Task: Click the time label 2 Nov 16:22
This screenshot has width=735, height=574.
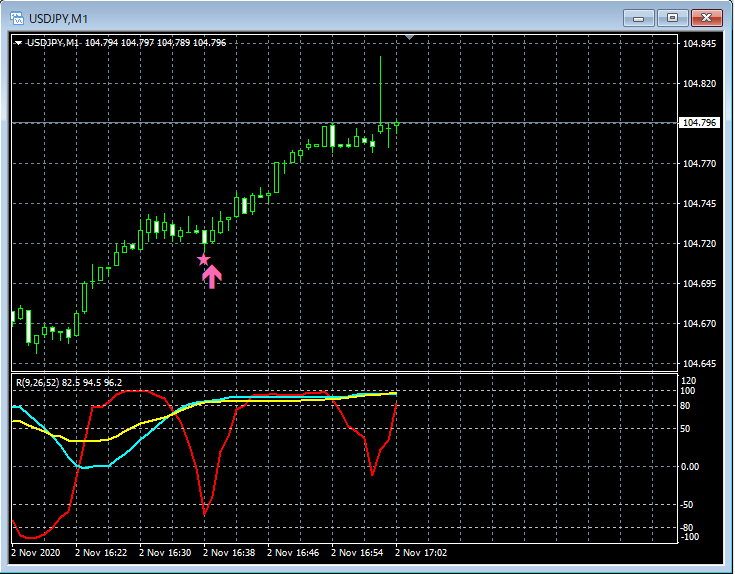Action: (101, 552)
